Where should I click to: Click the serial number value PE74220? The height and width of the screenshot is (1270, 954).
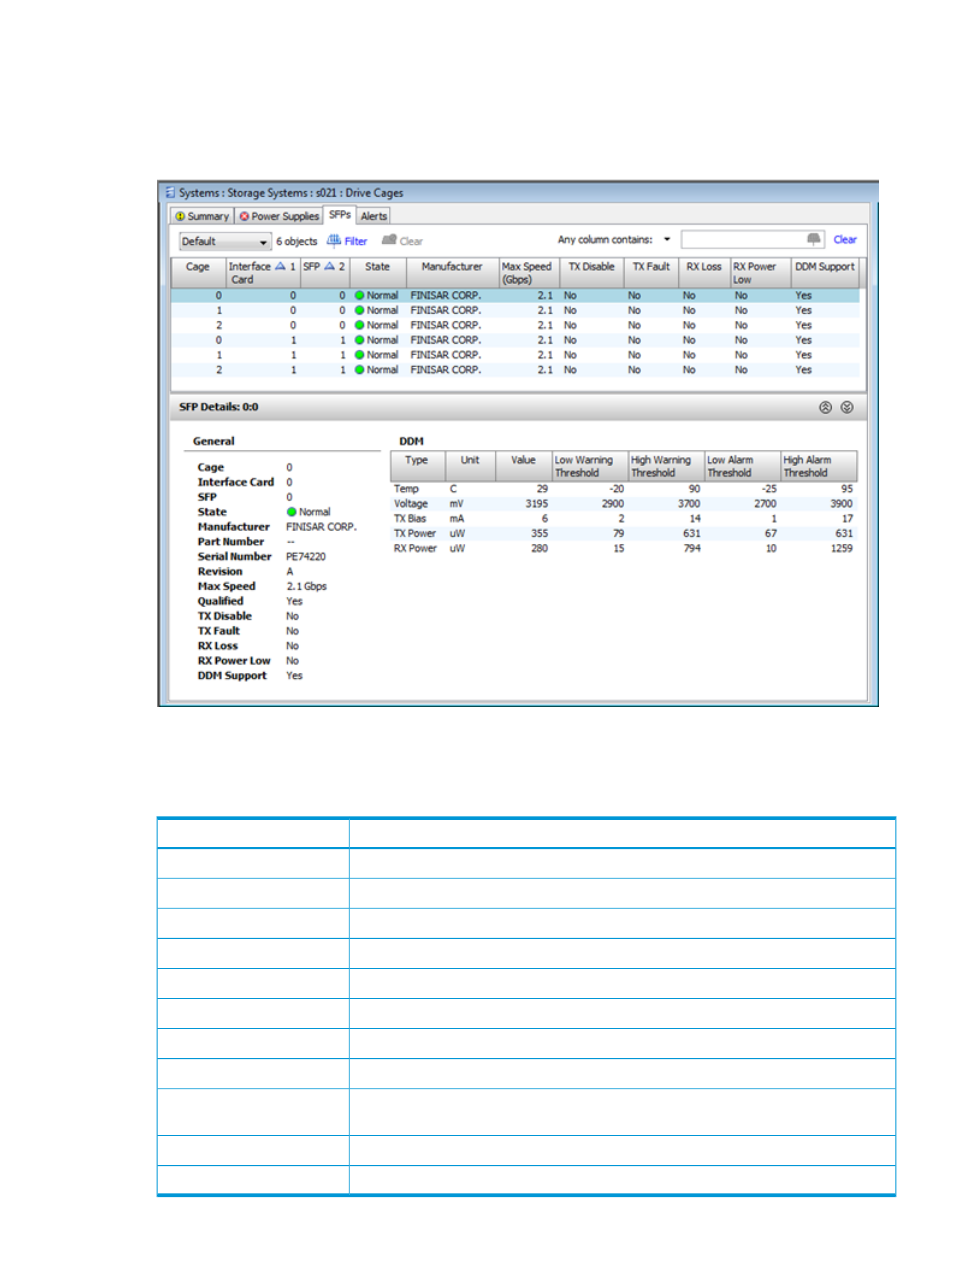(x=306, y=557)
